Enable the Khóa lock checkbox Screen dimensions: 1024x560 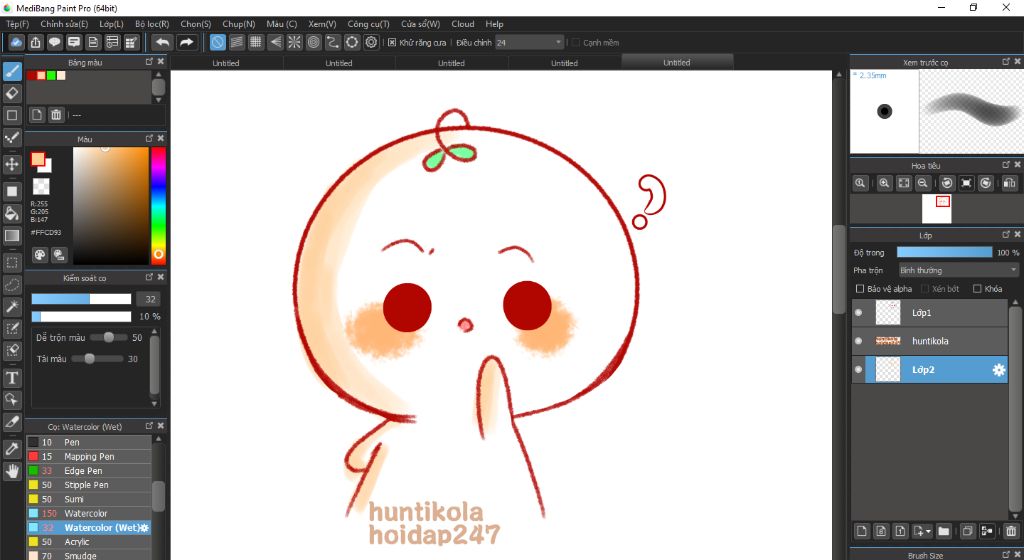pyautogui.click(x=977, y=288)
